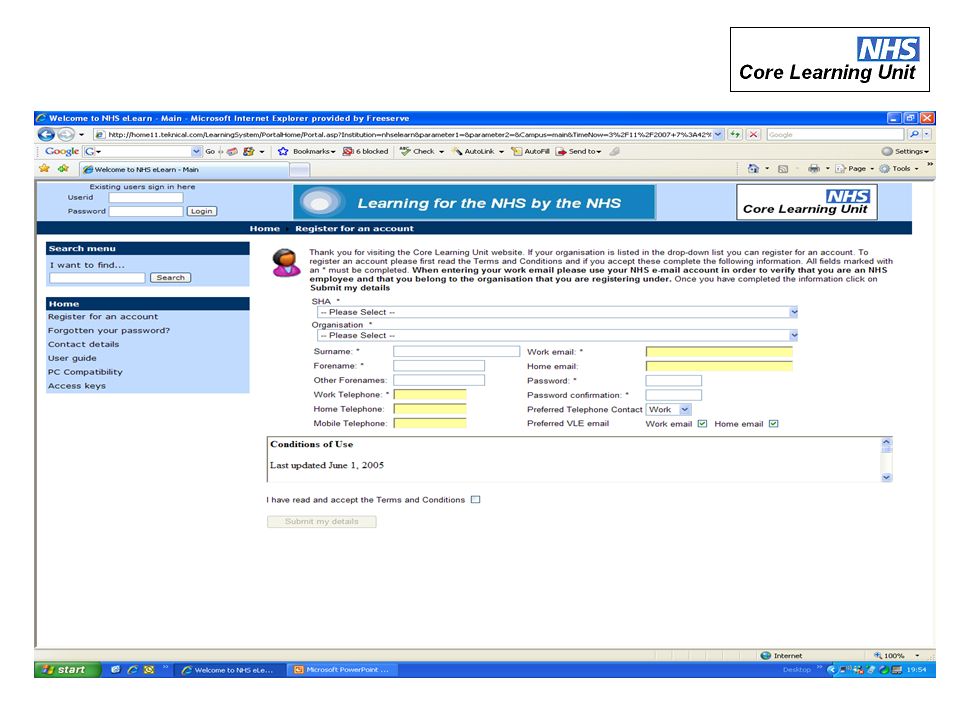Click the search magnifier icon beside Google box
960x720 pixels.
914,134
